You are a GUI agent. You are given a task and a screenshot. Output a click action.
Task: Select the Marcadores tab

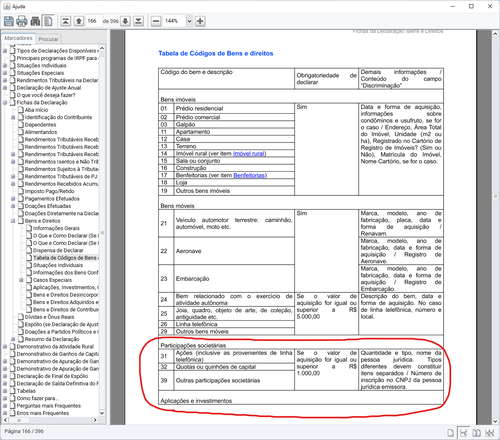(18, 38)
